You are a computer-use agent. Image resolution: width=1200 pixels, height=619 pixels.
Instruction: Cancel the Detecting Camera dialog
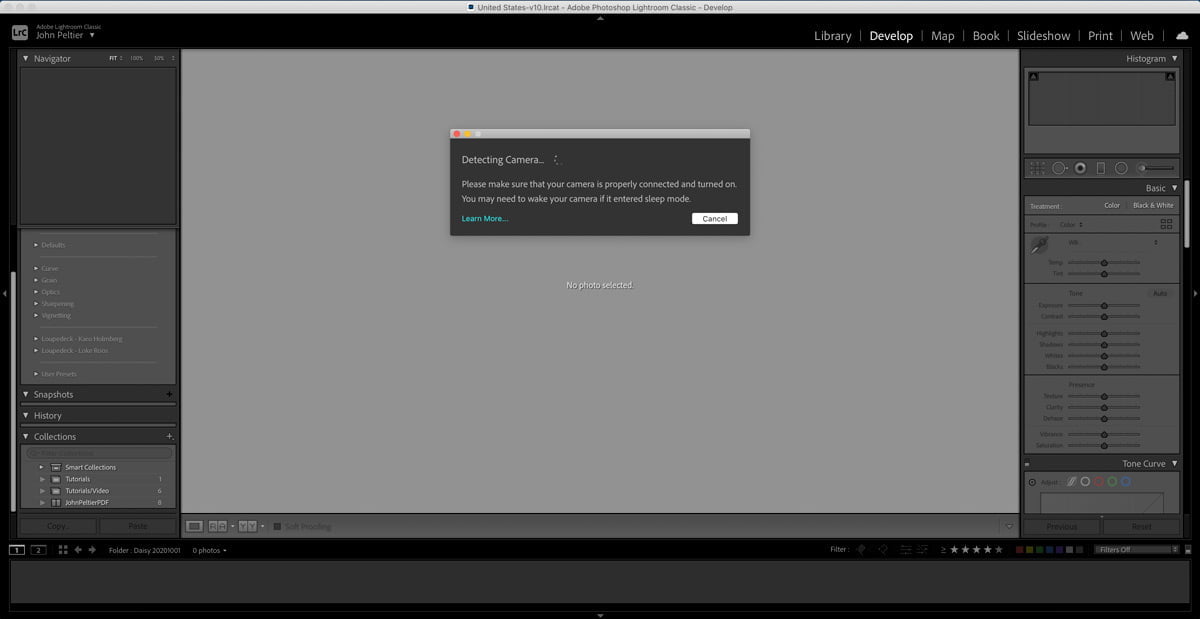[715, 218]
